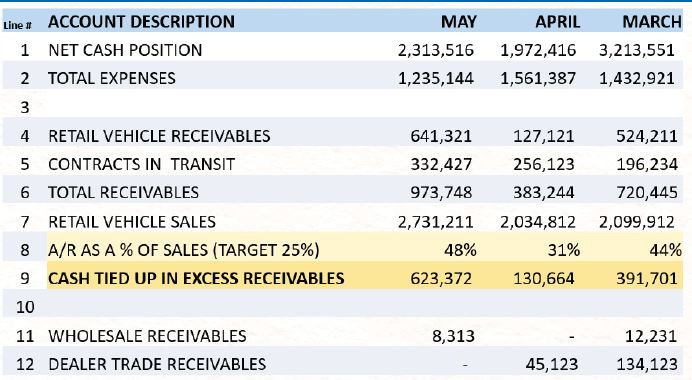Select May wholesale receivables 8,313
692x380 pixels.
pyautogui.click(x=453, y=336)
